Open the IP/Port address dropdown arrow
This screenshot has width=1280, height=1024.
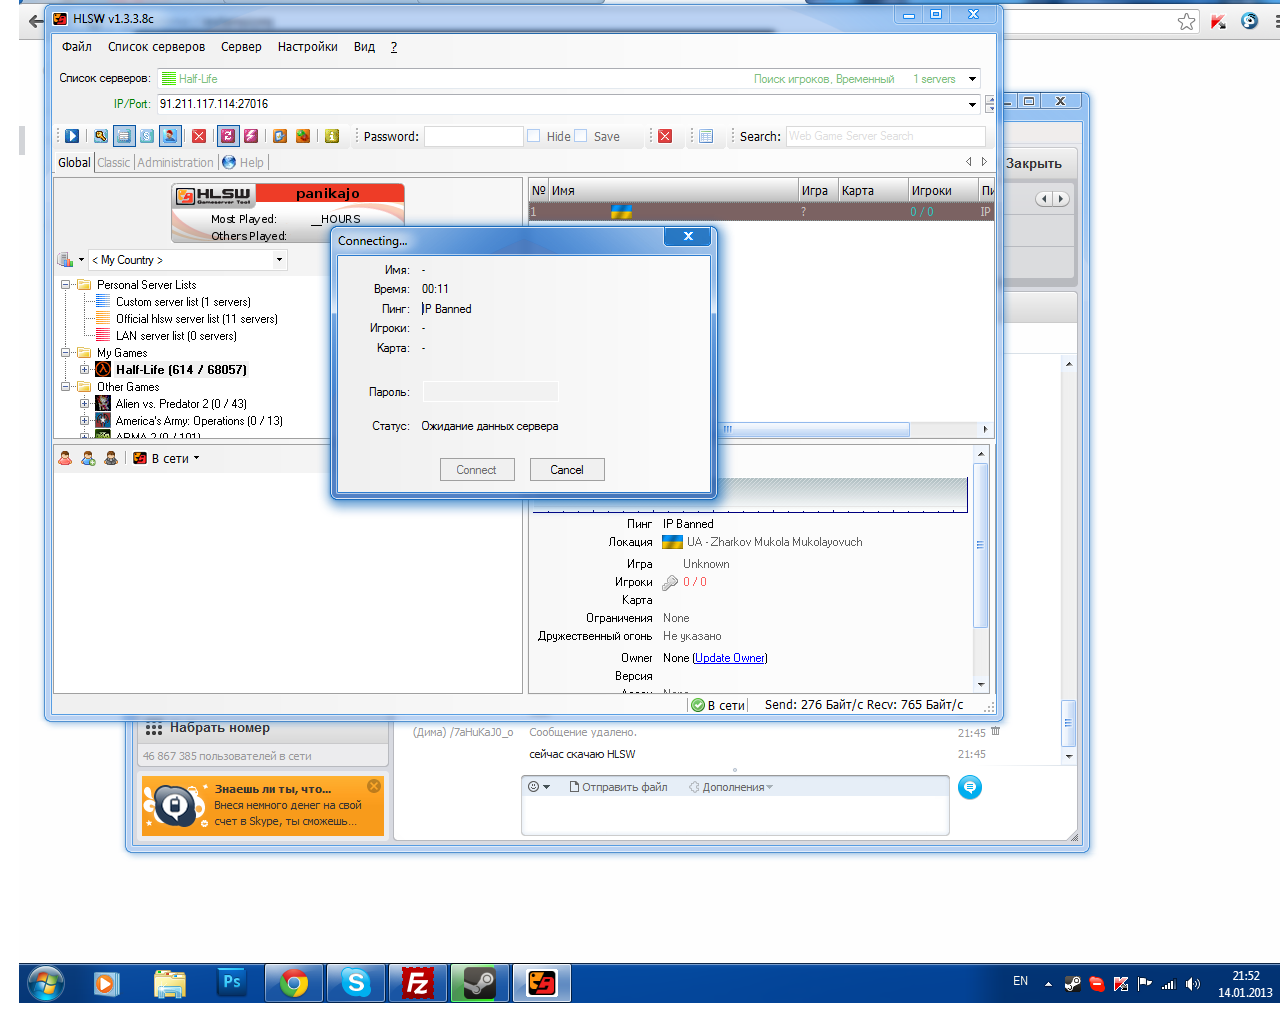coord(972,104)
